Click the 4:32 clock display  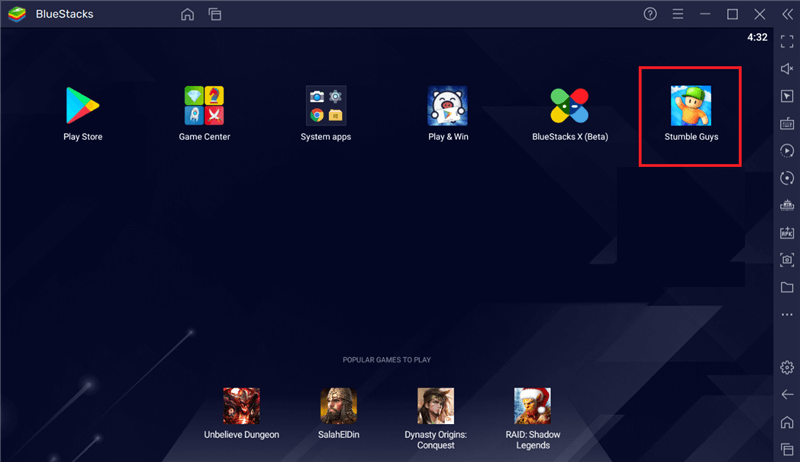tap(757, 37)
